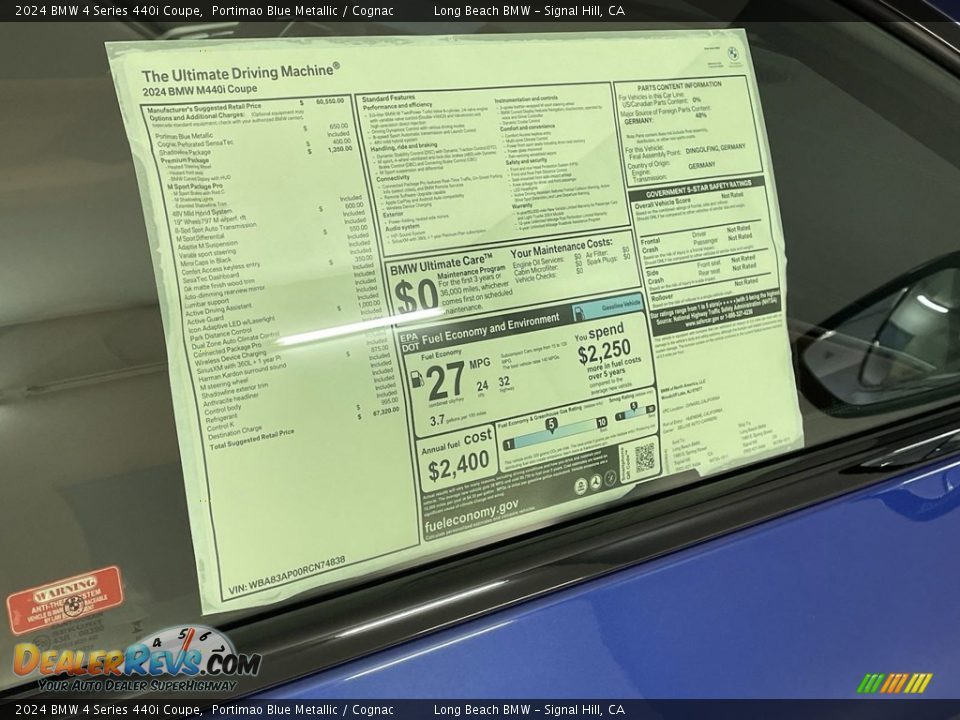Click the fuel pump icon beside 27 MPG
The width and height of the screenshot is (960, 720).
416,380
